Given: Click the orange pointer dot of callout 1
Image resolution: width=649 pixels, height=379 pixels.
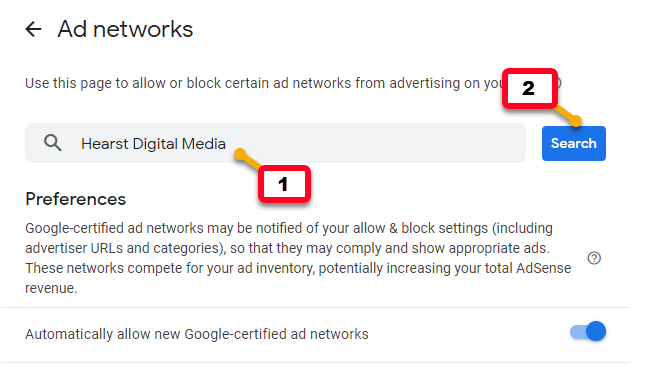Looking at the screenshot, I should click(x=240, y=155).
